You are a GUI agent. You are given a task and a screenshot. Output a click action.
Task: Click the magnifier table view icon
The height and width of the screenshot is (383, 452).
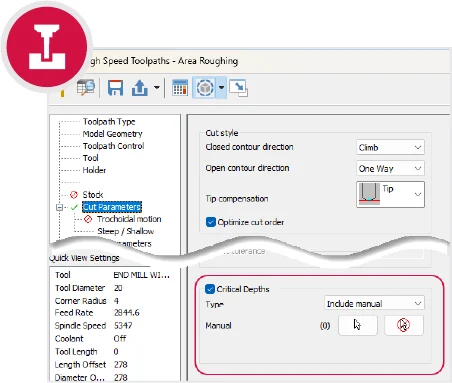tap(86, 87)
